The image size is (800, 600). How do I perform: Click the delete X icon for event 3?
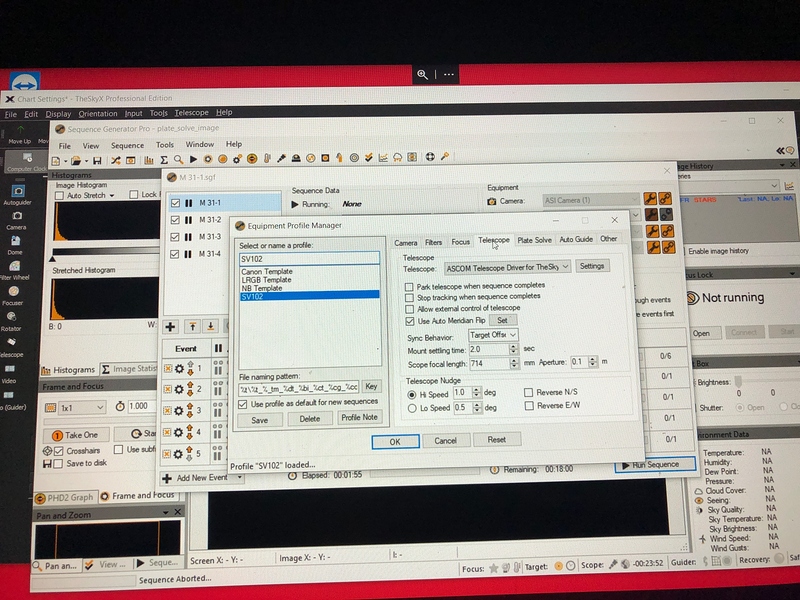coord(167,411)
